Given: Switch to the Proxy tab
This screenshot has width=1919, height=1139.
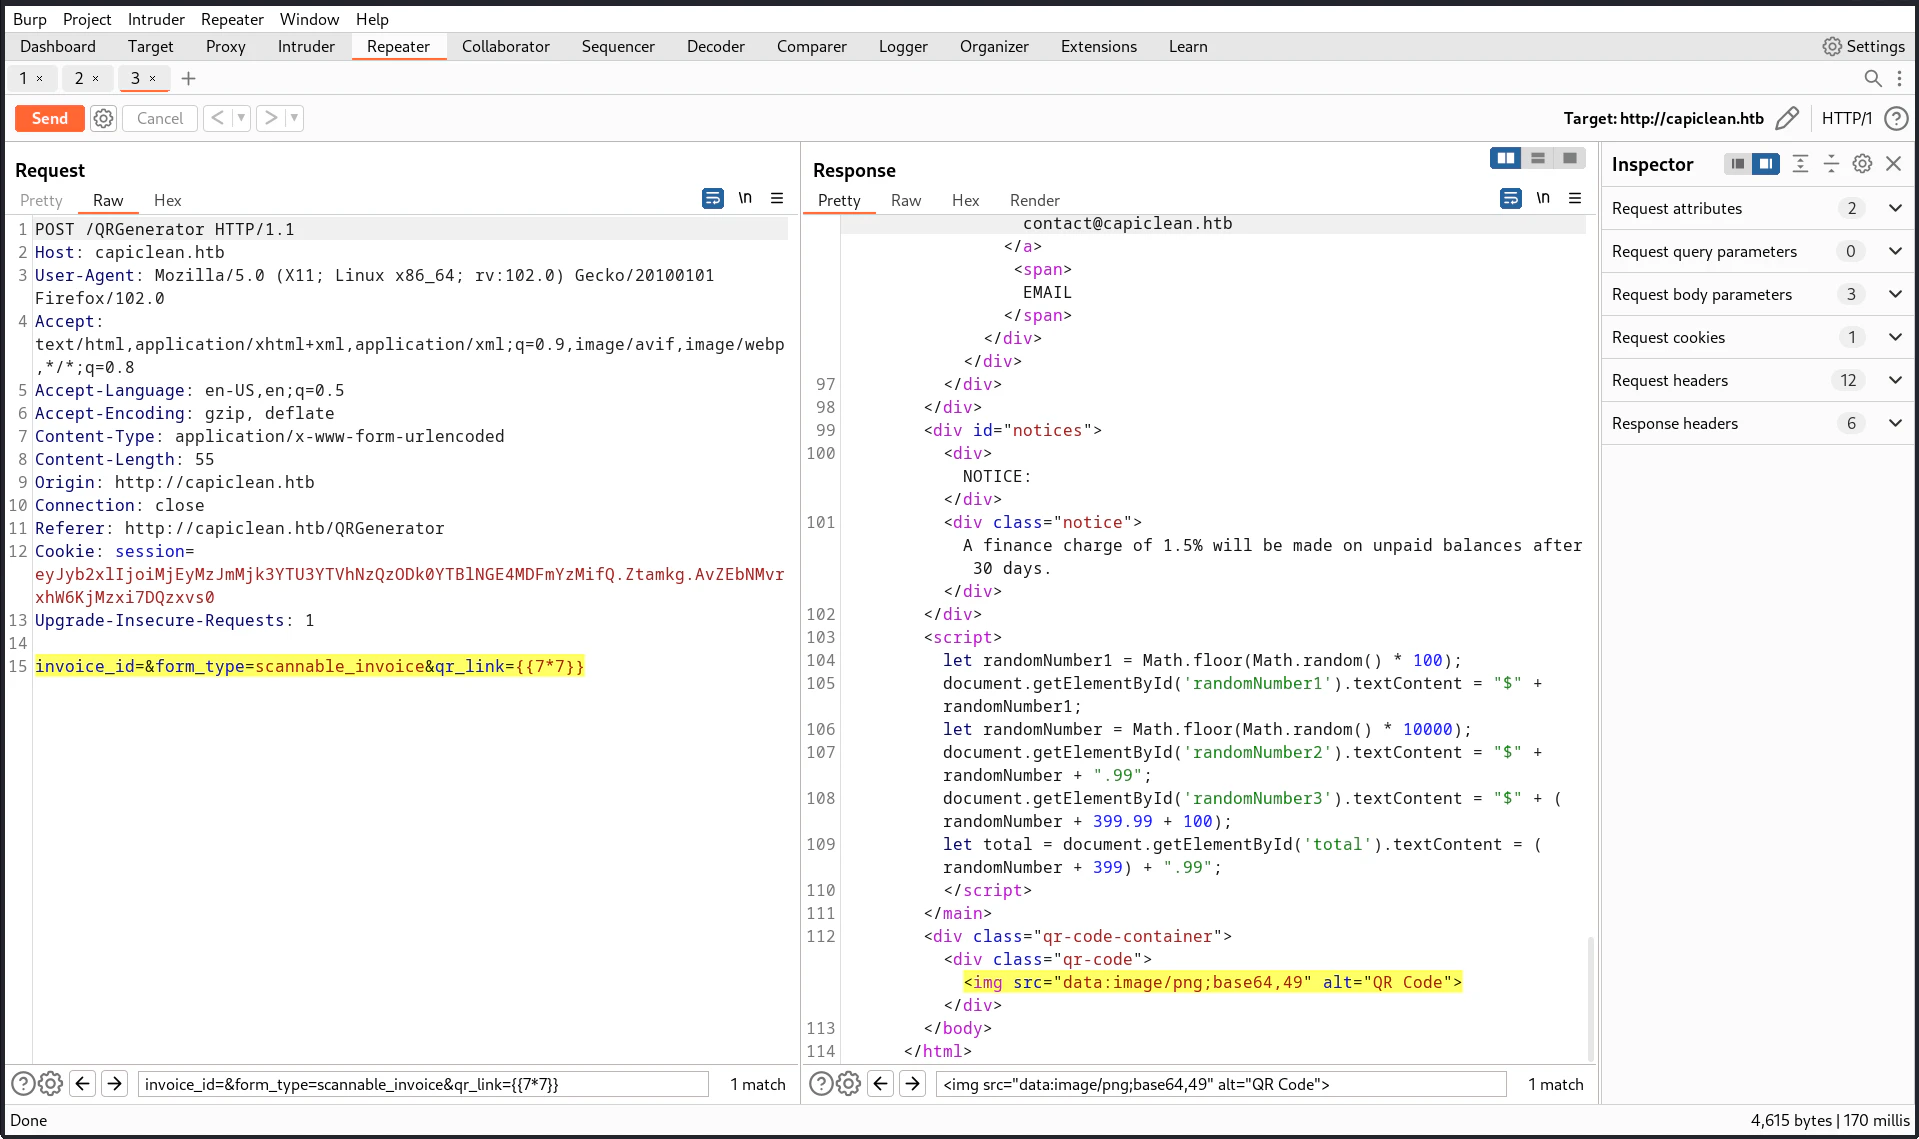Looking at the screenshot, I should [x=226, y=46].
